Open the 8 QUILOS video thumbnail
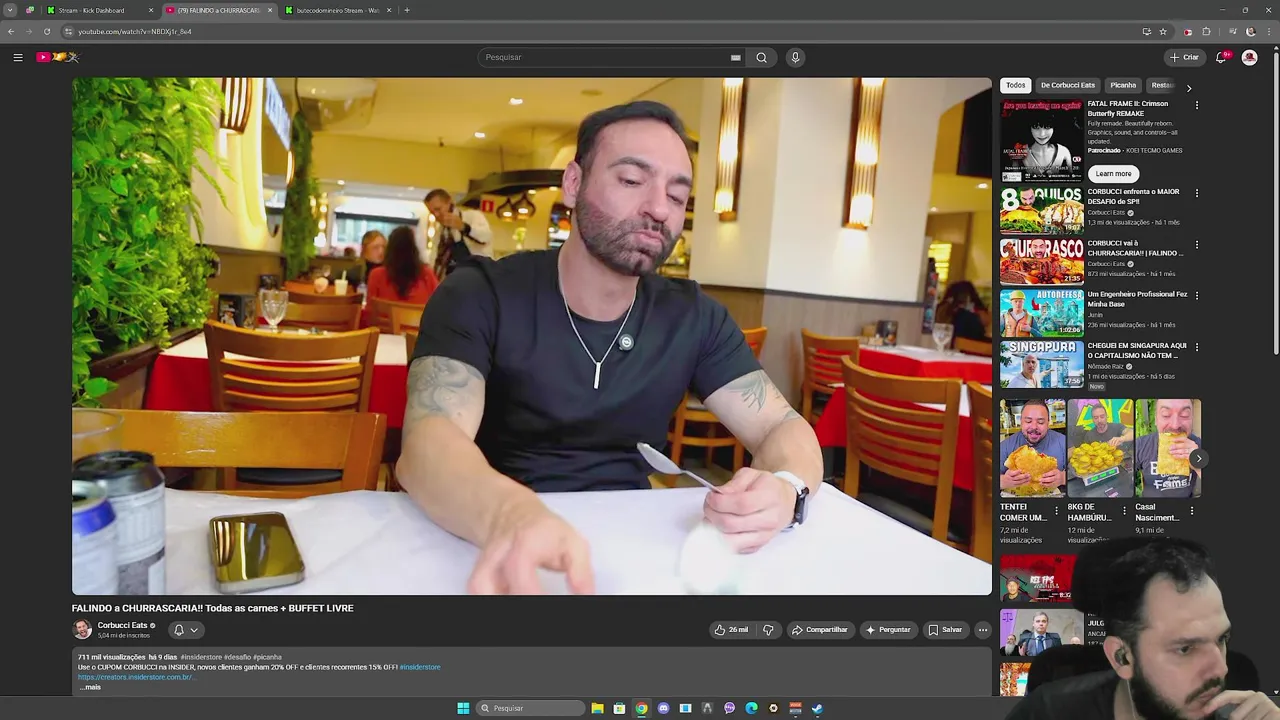1280x720 pixels. [1042, 210]
